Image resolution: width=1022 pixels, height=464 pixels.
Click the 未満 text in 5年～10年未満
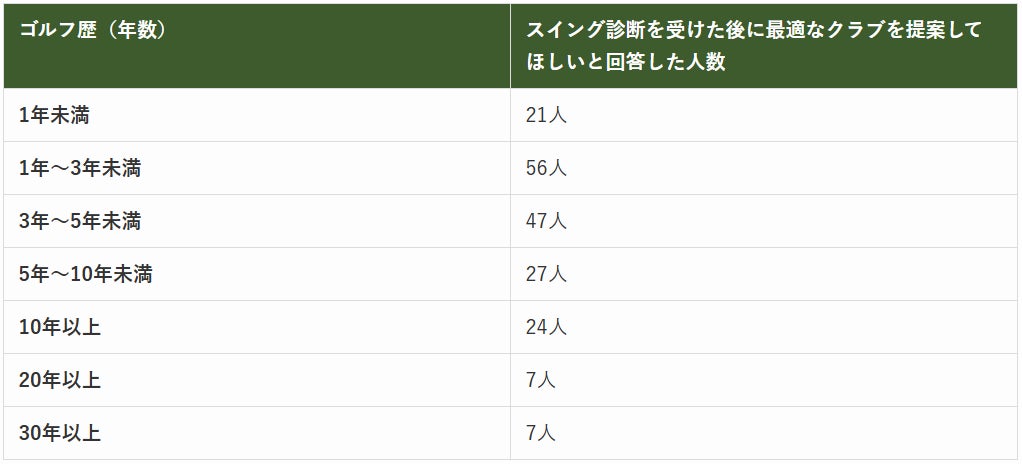[133, 274]
